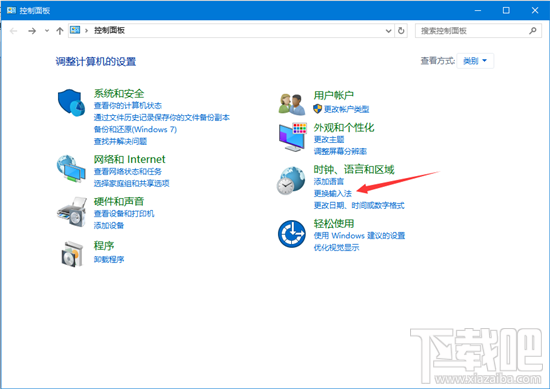Open the 外观和个性化 monitor icon
Image resolution: width=550 pixels, height=389 pixels.
click(293, 137)
